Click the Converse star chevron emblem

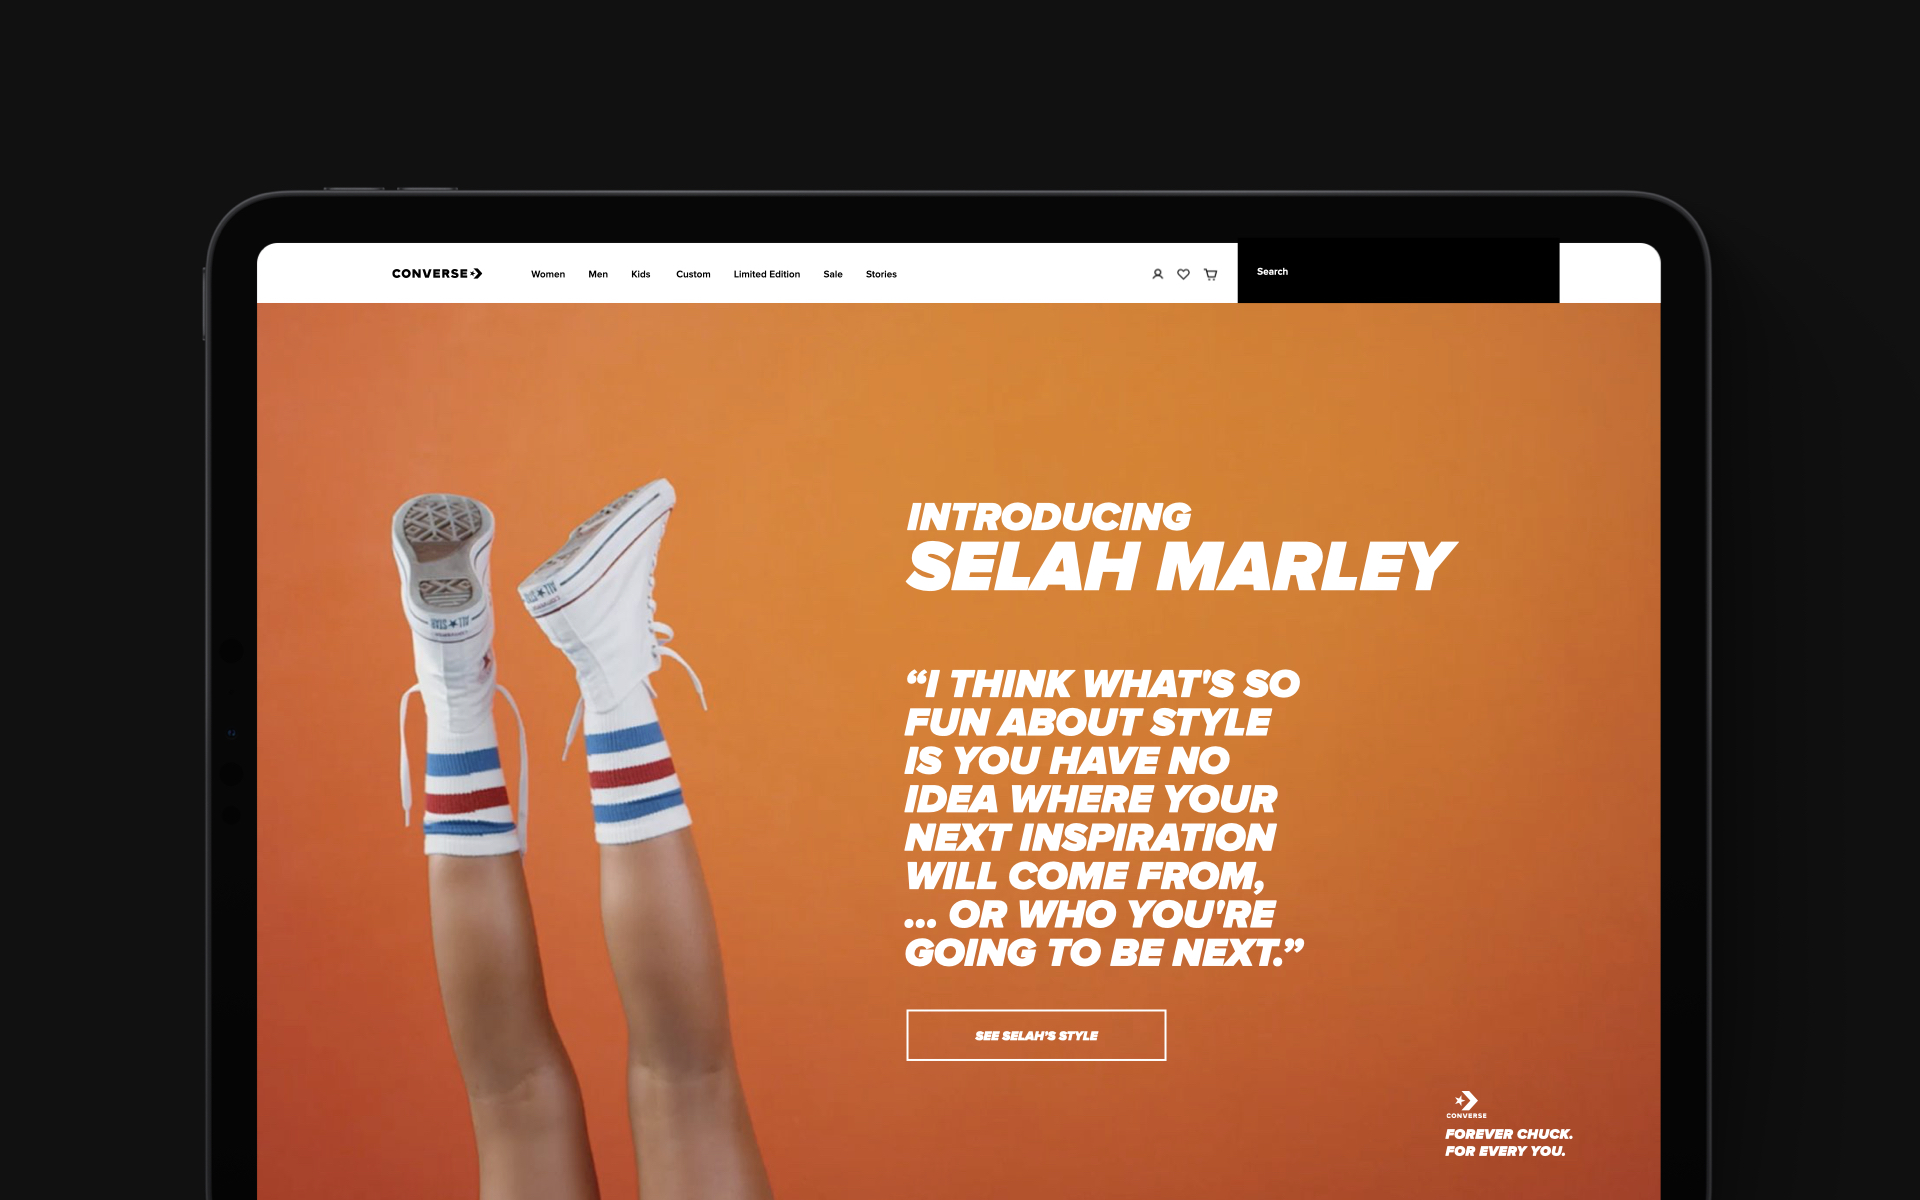[x=1466, y=1101]
